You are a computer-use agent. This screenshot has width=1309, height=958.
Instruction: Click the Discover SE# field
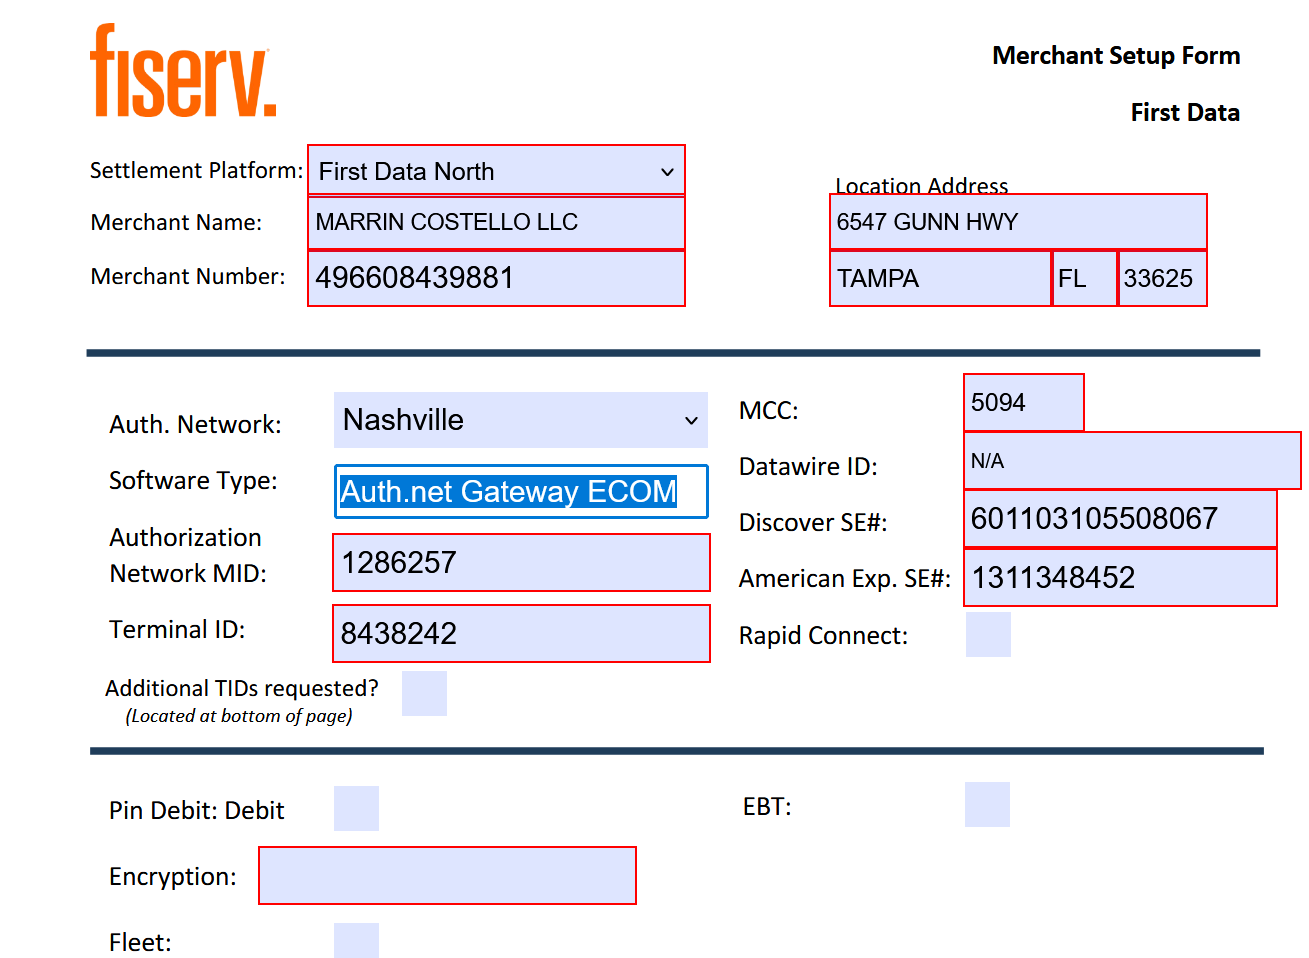(1120, 519)
